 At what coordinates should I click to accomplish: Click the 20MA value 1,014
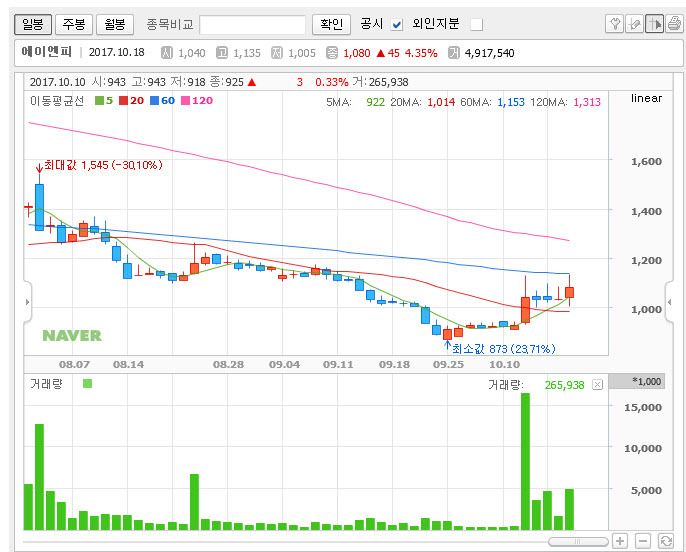coord(441,102)
